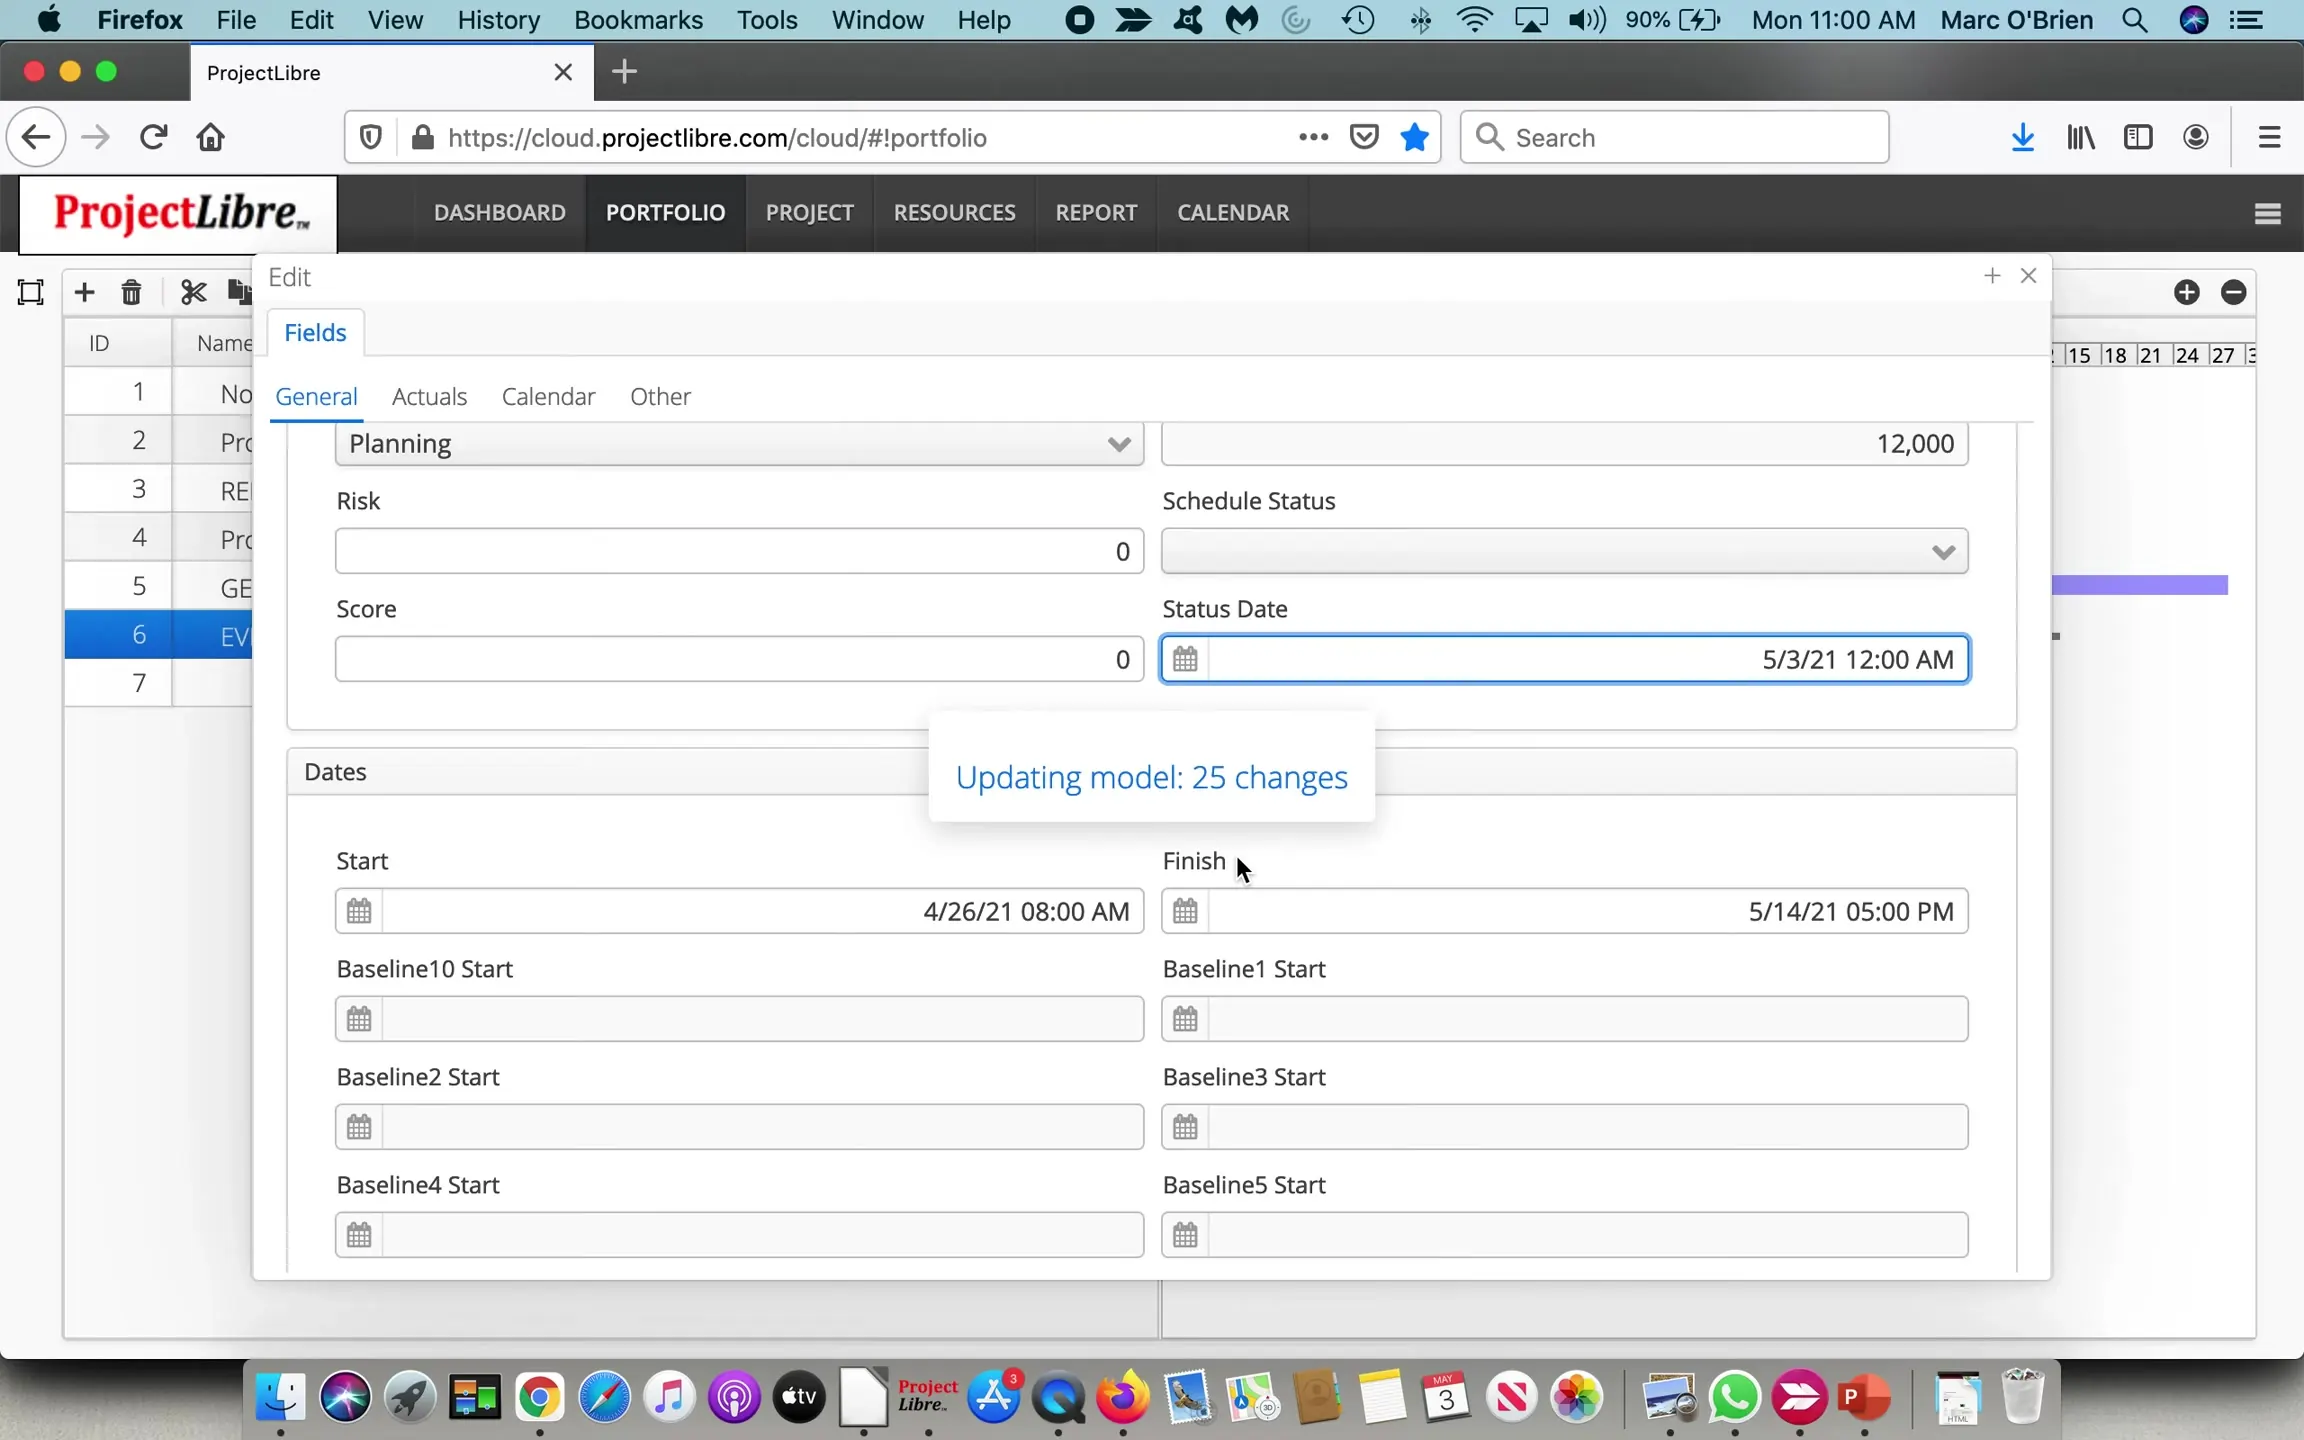Image resolution: width=2304 pixels, height=1440 pixels.
Task: Open Baseline3 Start calendar picker icon
Action: click(1185, 1127)
